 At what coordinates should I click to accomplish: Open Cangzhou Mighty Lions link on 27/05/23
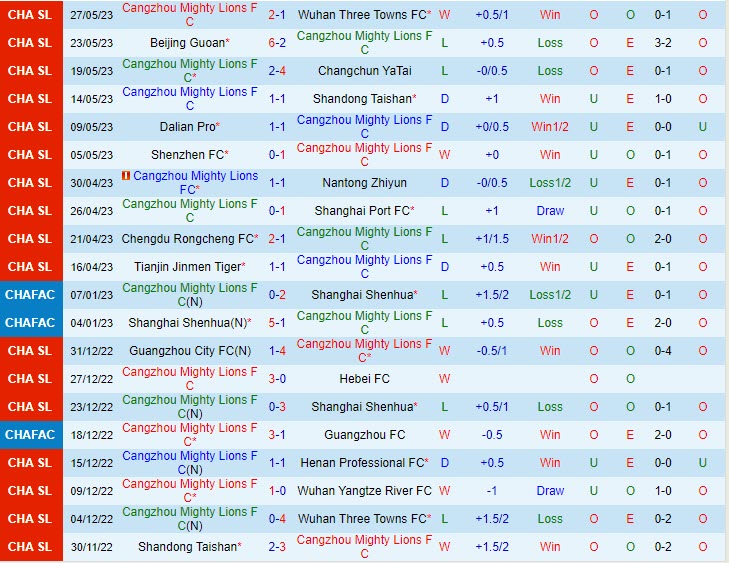click(190, 15)
